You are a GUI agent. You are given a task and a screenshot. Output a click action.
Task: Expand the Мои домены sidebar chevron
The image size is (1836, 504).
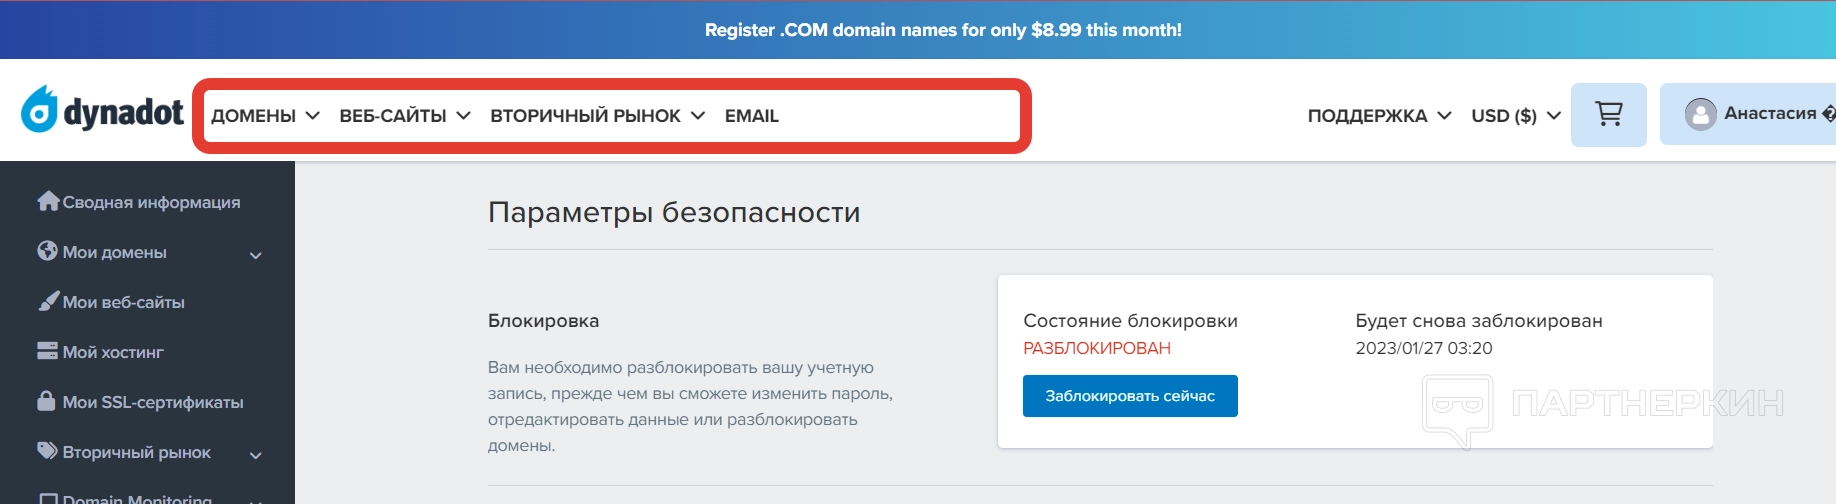click(x=256, y=255)
